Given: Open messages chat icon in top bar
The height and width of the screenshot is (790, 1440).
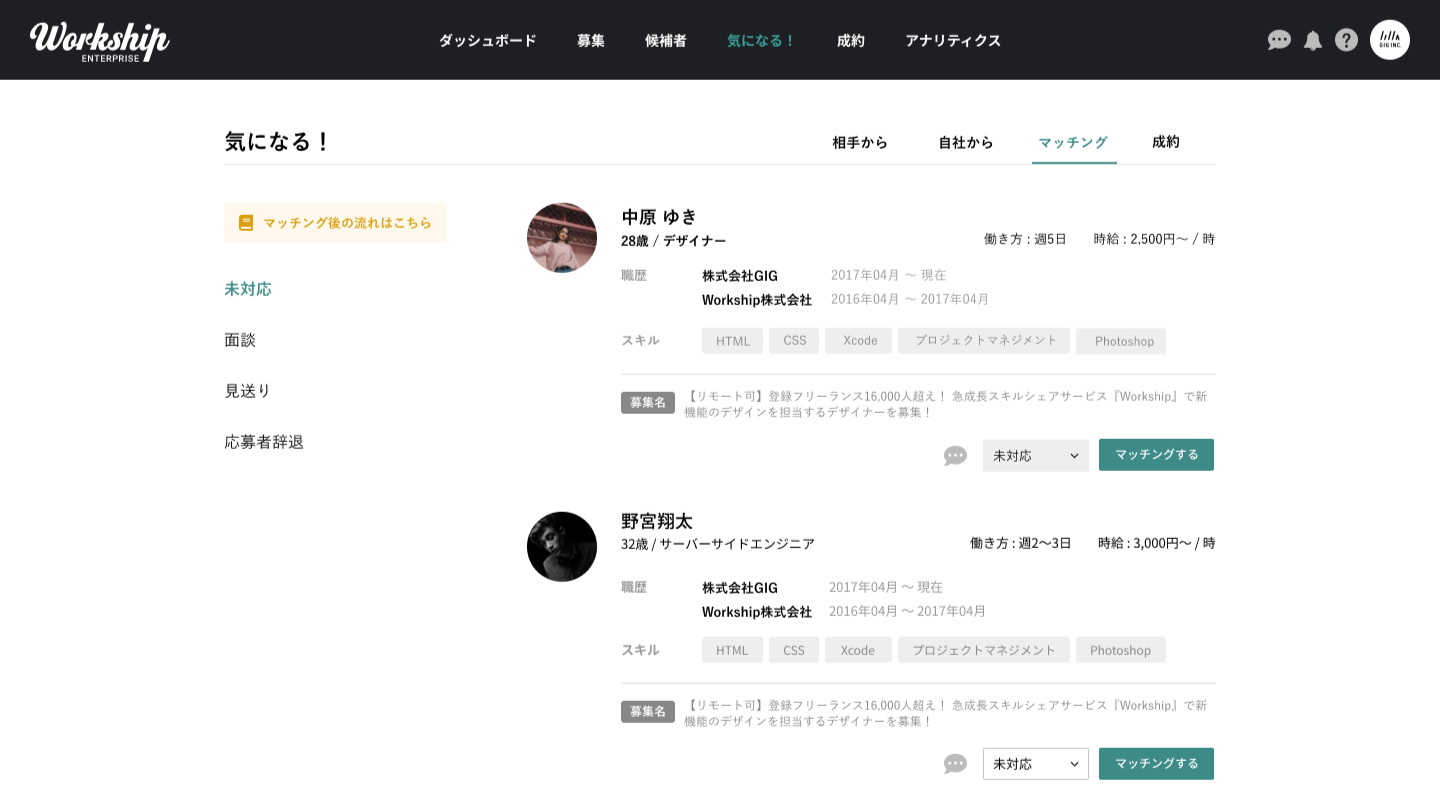Looking at the screenshot, I should coord(1279,40).
